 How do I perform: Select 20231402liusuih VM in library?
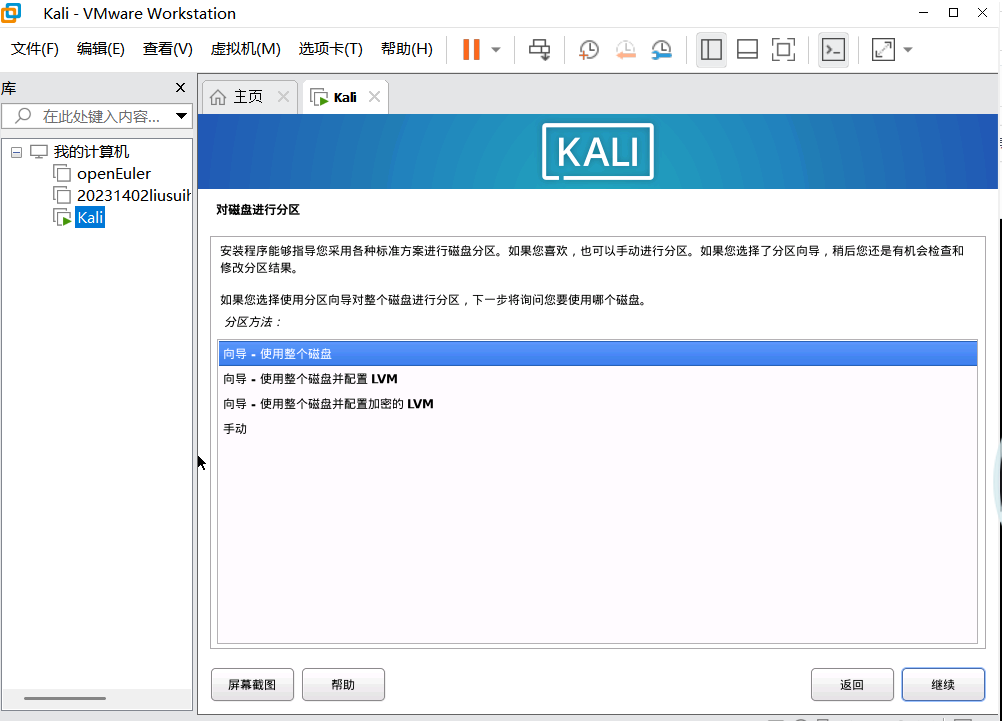(x=134, y=195)
